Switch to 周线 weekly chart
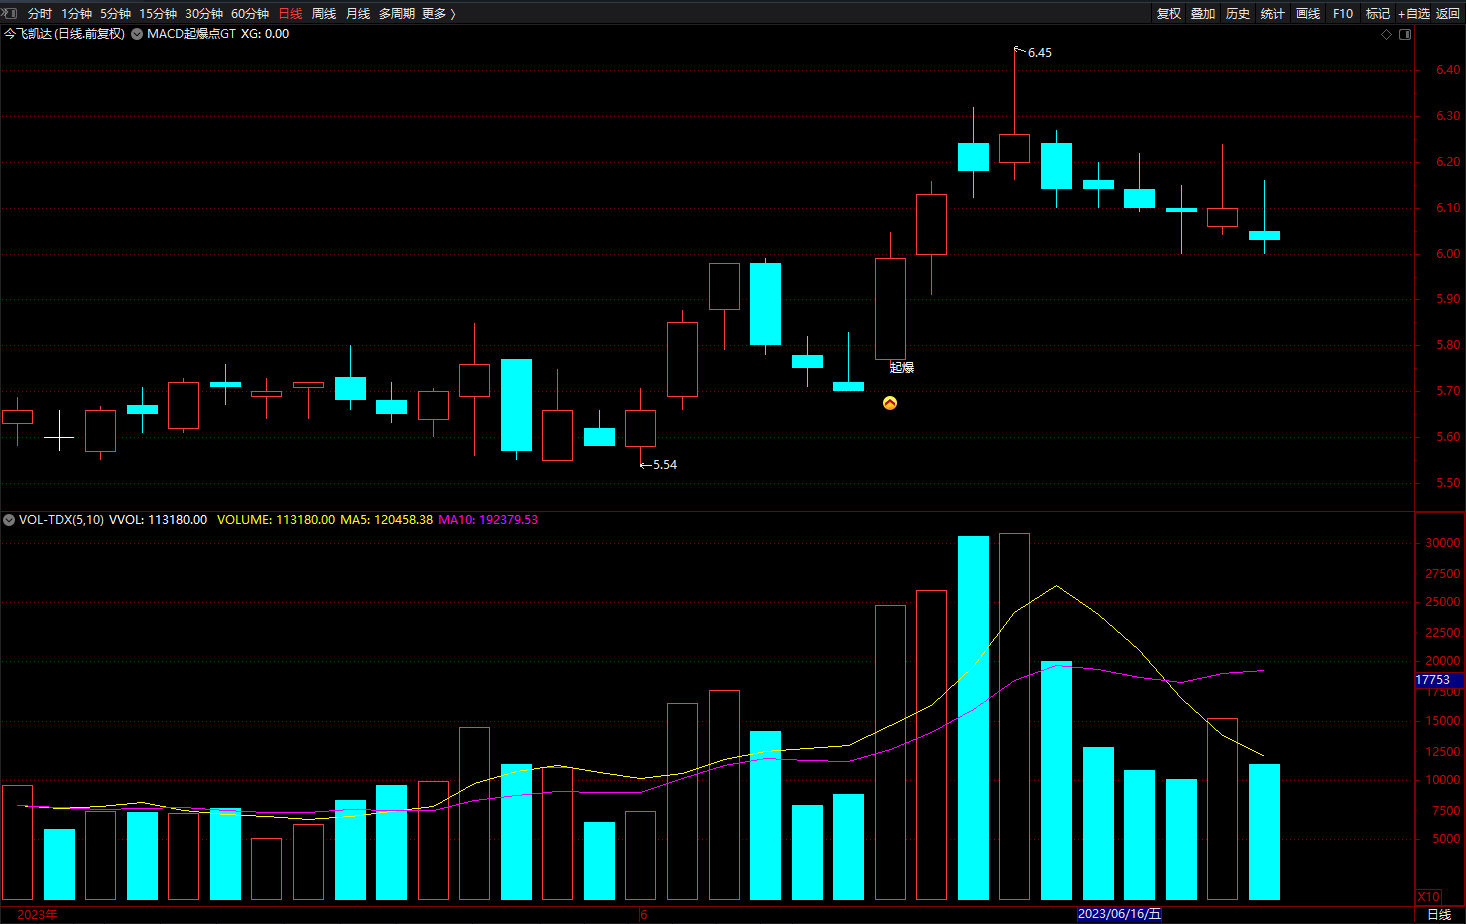 324,14
